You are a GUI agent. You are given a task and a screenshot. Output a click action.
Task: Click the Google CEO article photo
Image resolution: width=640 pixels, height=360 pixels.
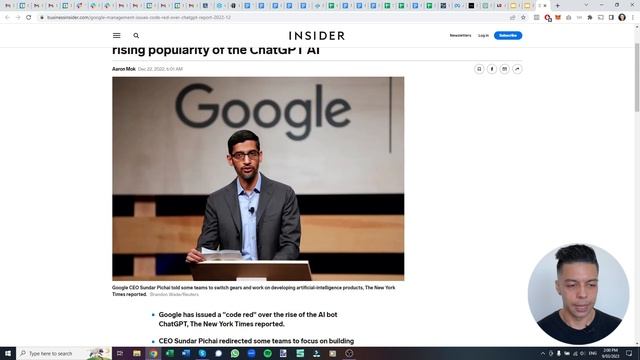click(258, 178)
